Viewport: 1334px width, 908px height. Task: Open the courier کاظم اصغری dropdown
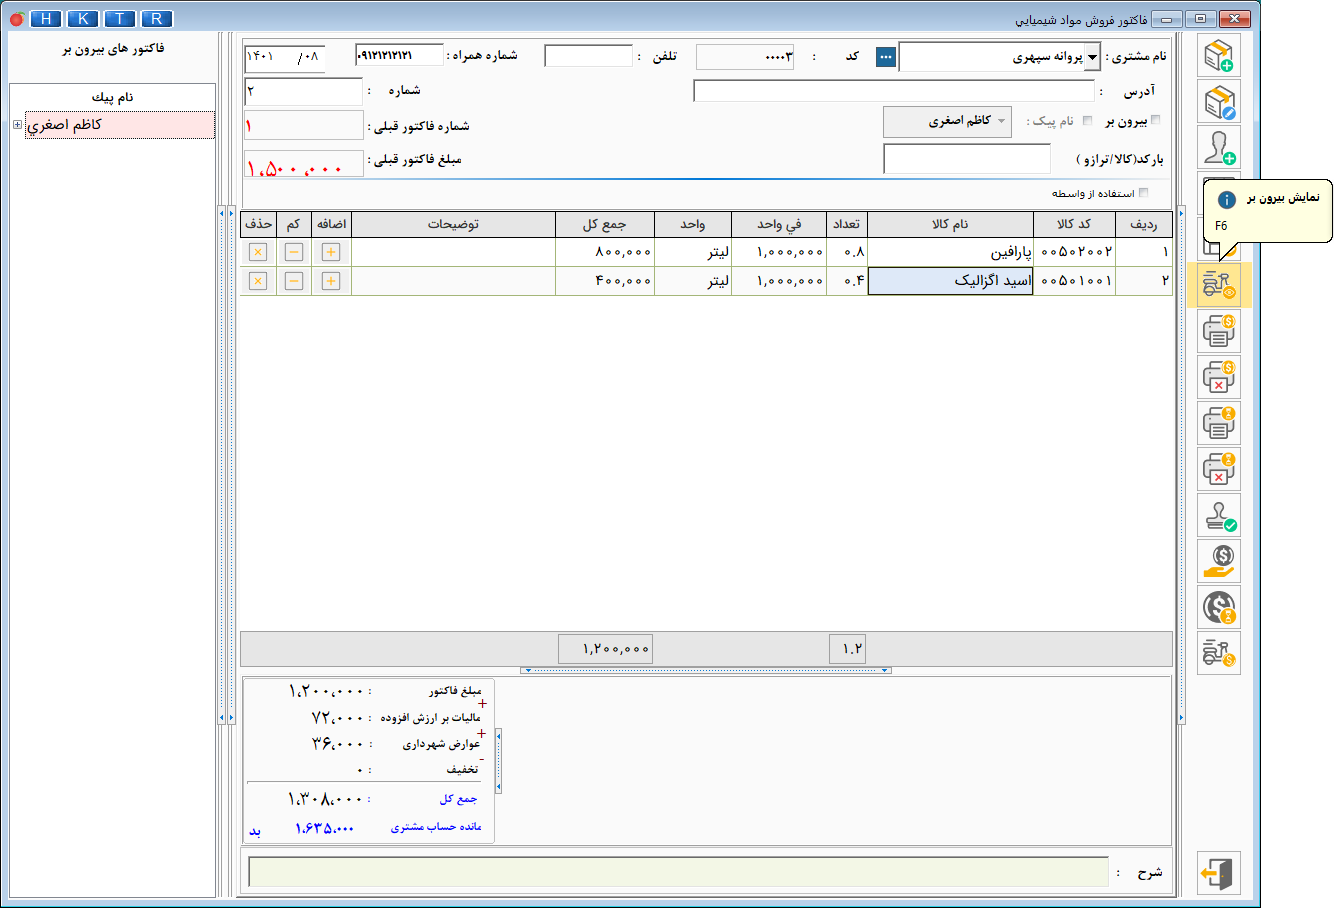click(1001, 121)
